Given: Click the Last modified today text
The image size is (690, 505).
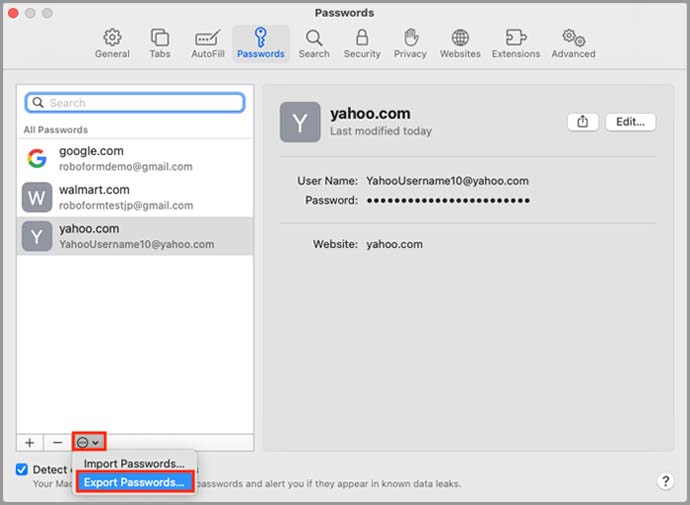Looking at the screenshot, I should (x=381, y=131).
